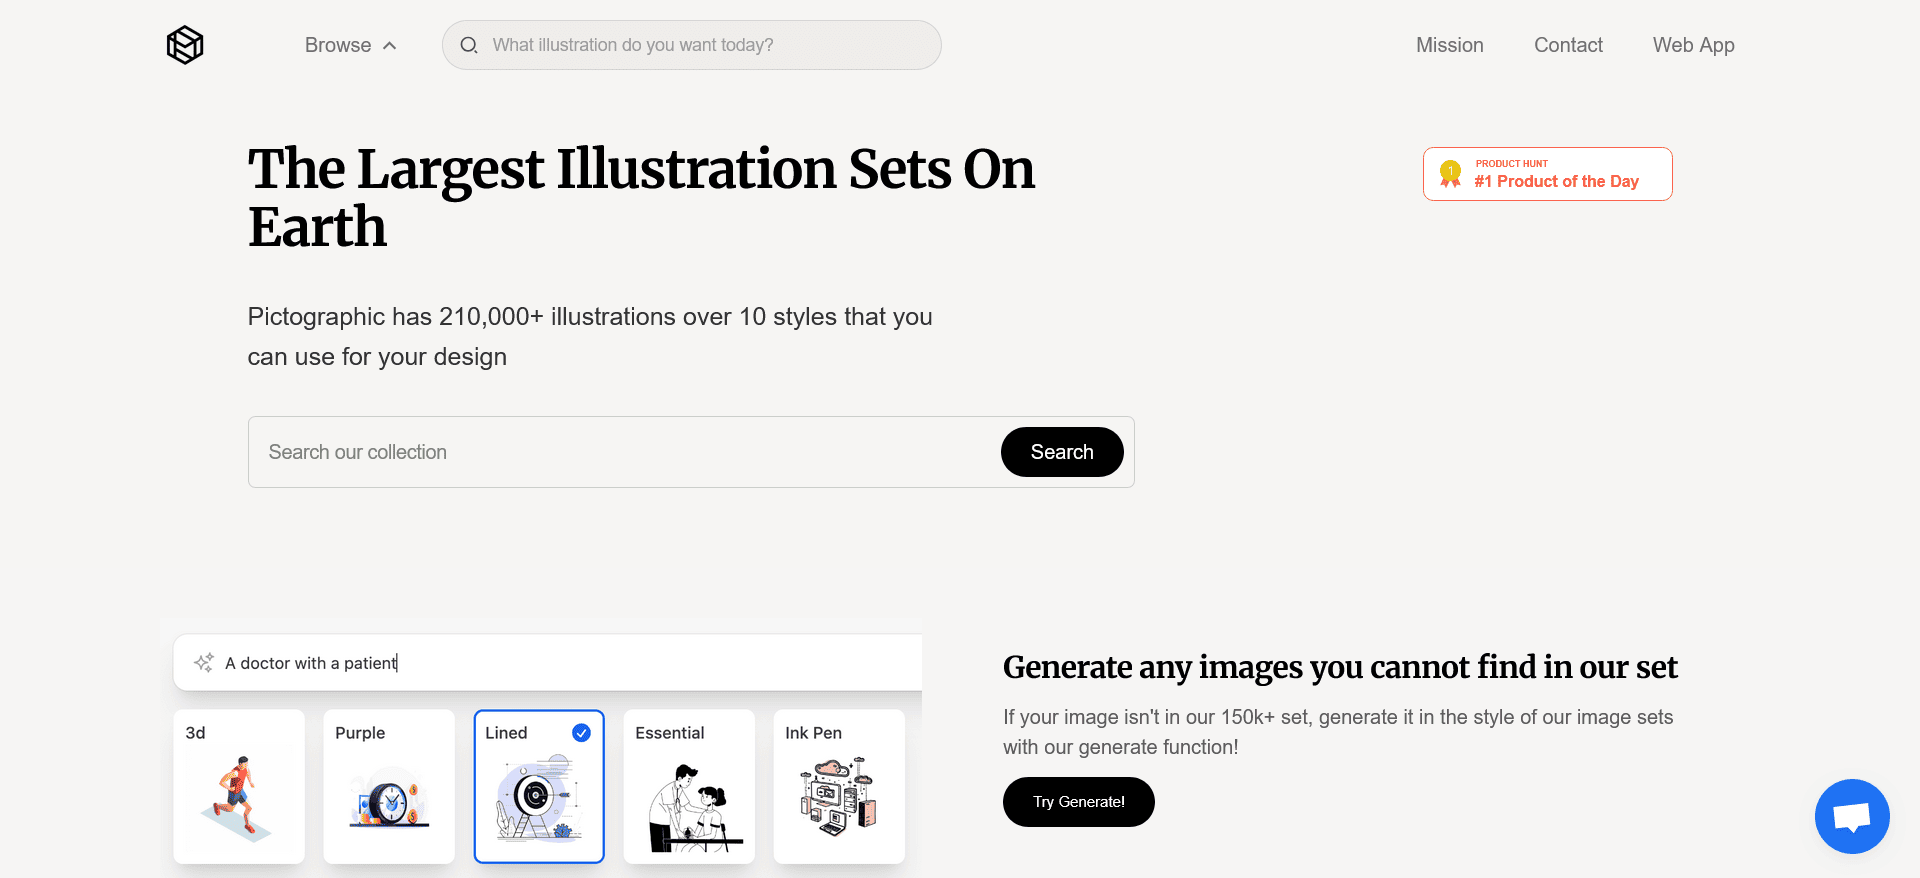Click the Try Generate! button
The image size is (1920, 878).
[x=1078, y=802]
